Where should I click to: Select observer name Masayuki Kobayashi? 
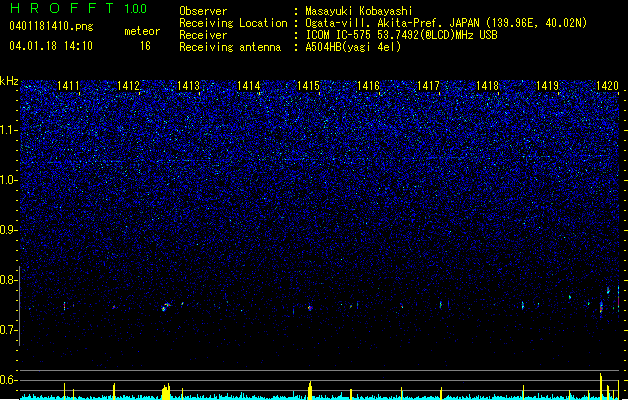pos(359,11)
